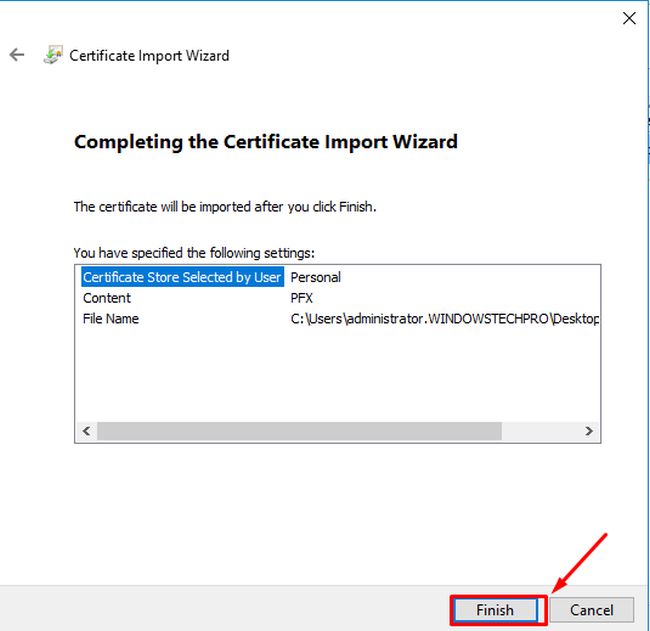650x631 pixels.
Task: Go back using the wizard's back arrow
Action: (x=17, y=55)
